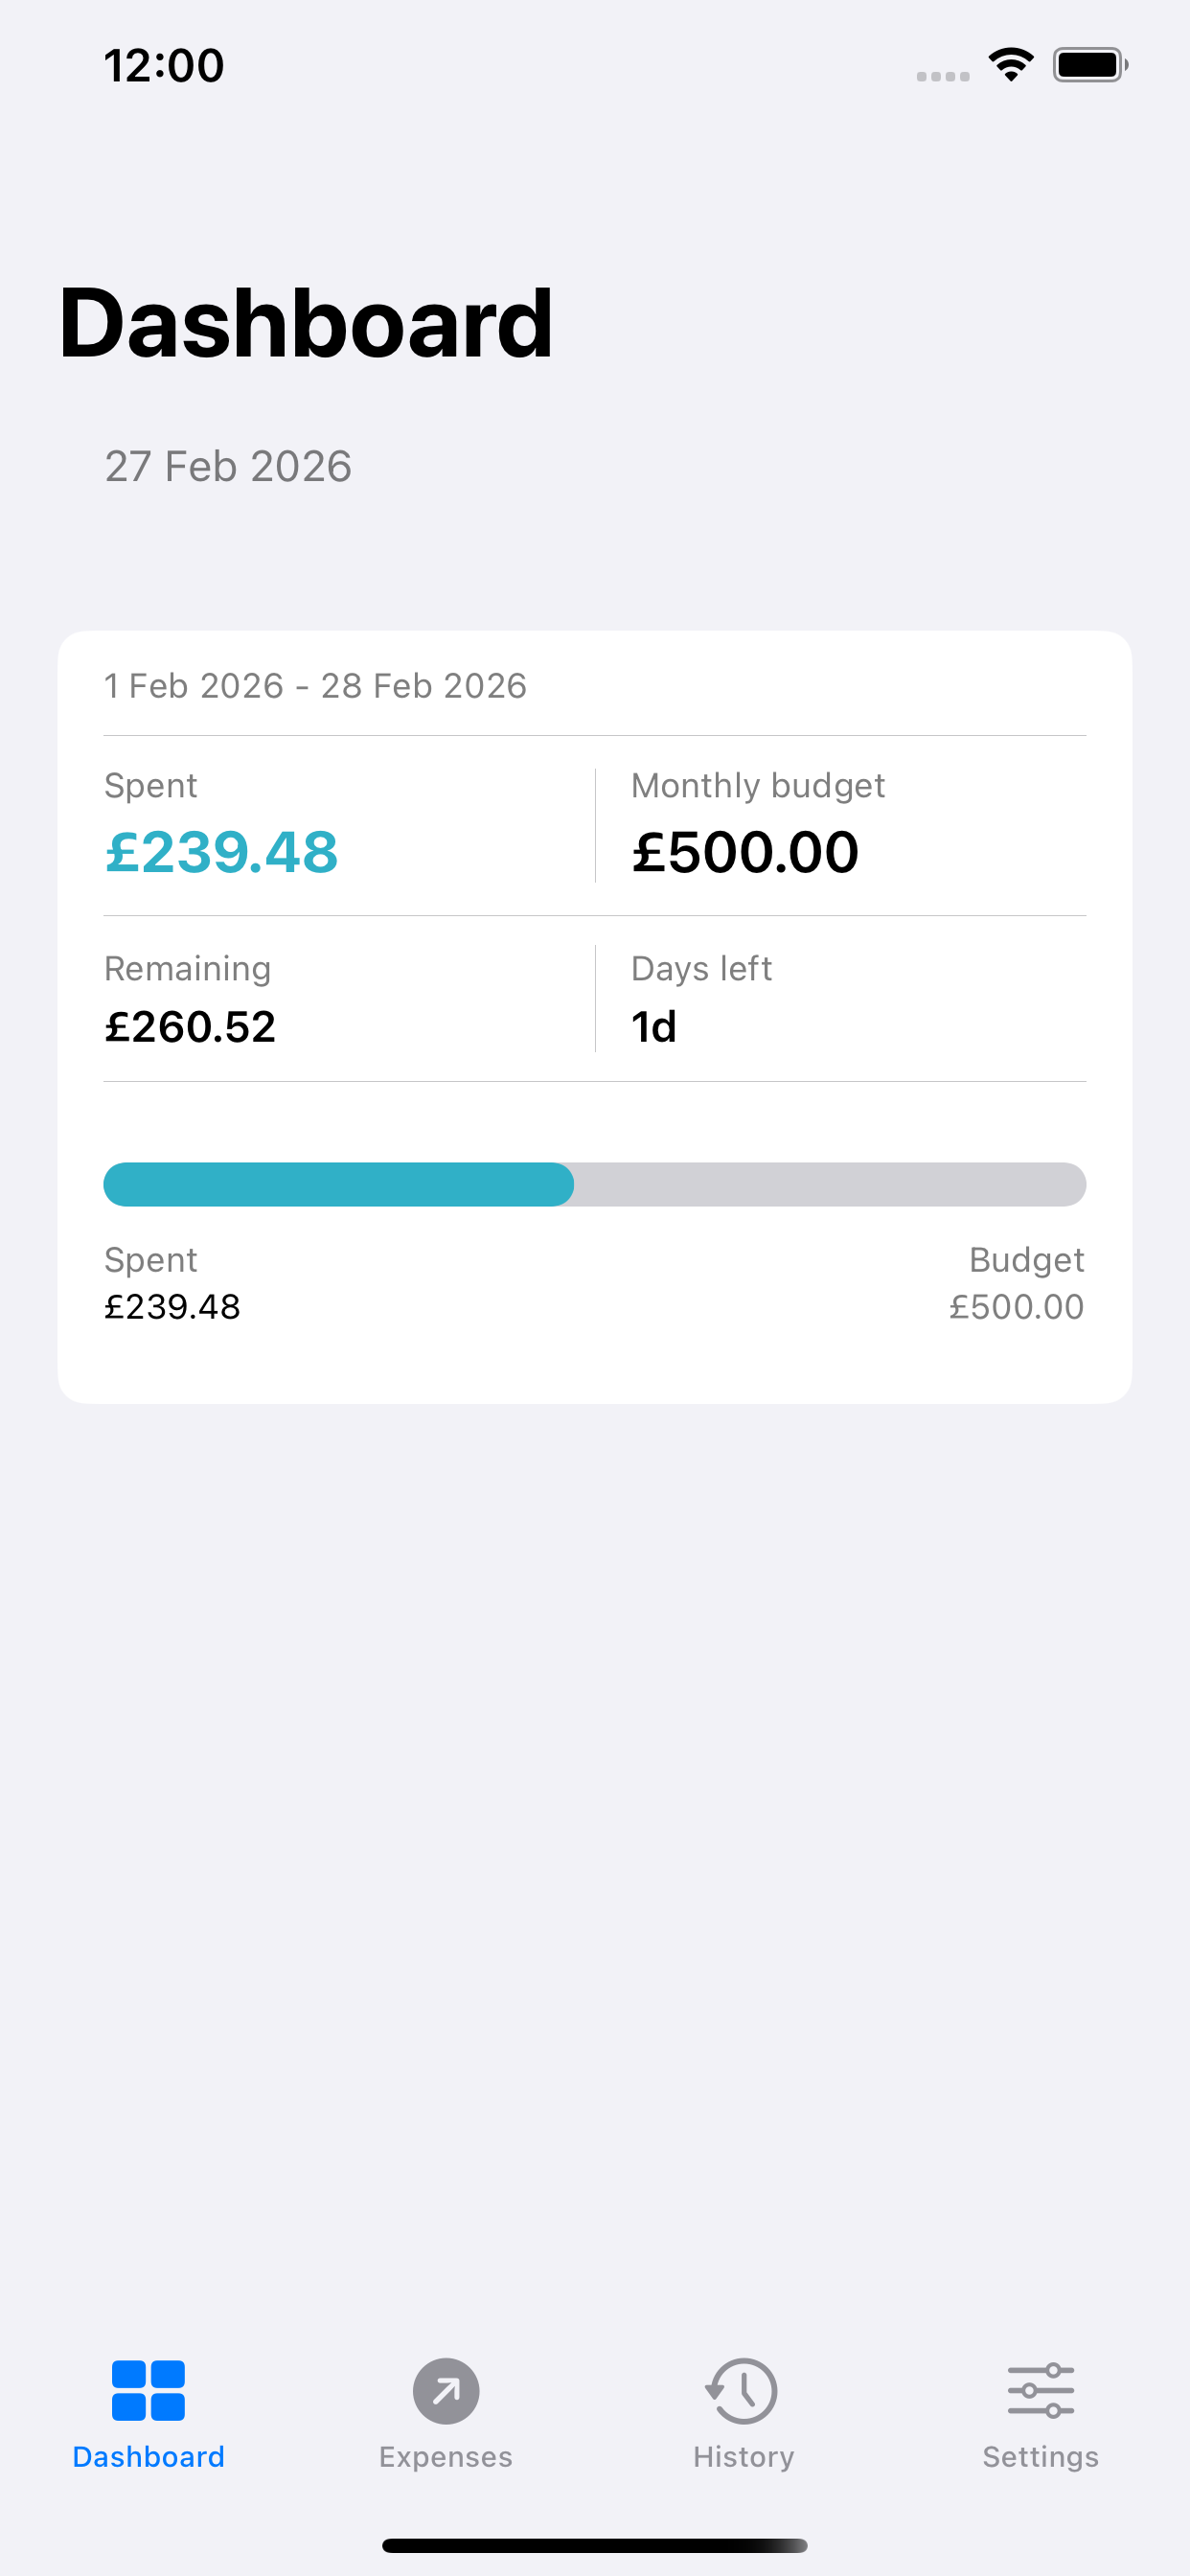Tap the large Dashboard title
Viewport: 1190px width, 2576px height.
click(x=306, y=323)
